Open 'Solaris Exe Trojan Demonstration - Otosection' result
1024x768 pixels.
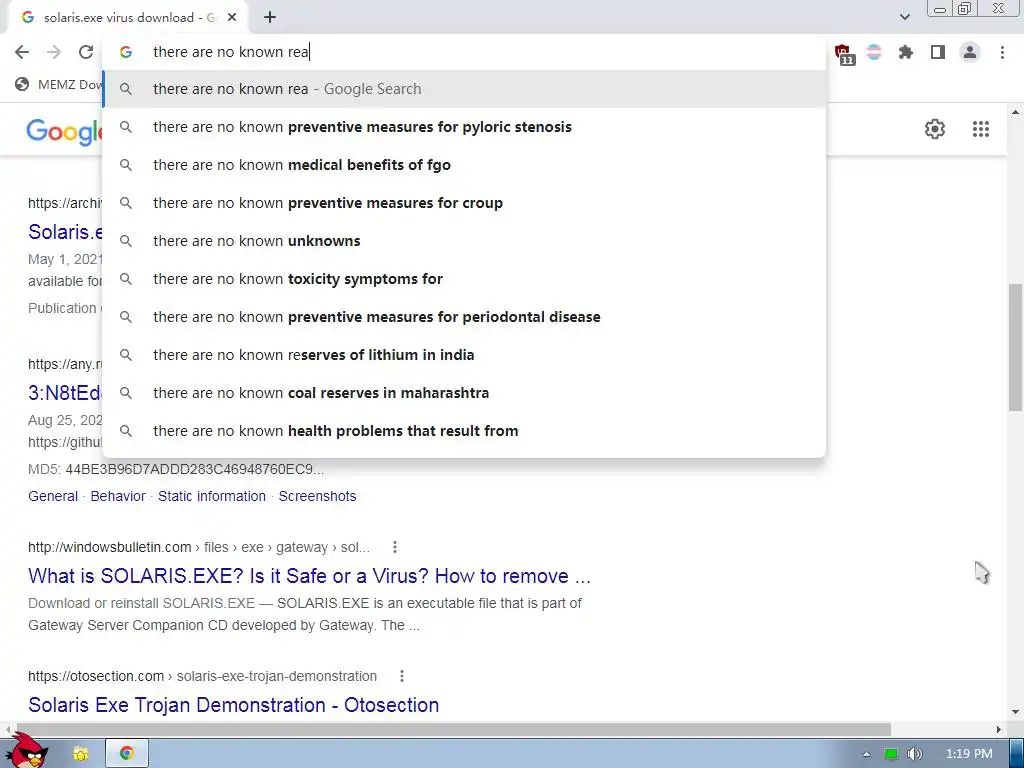[x=233, y=705]
